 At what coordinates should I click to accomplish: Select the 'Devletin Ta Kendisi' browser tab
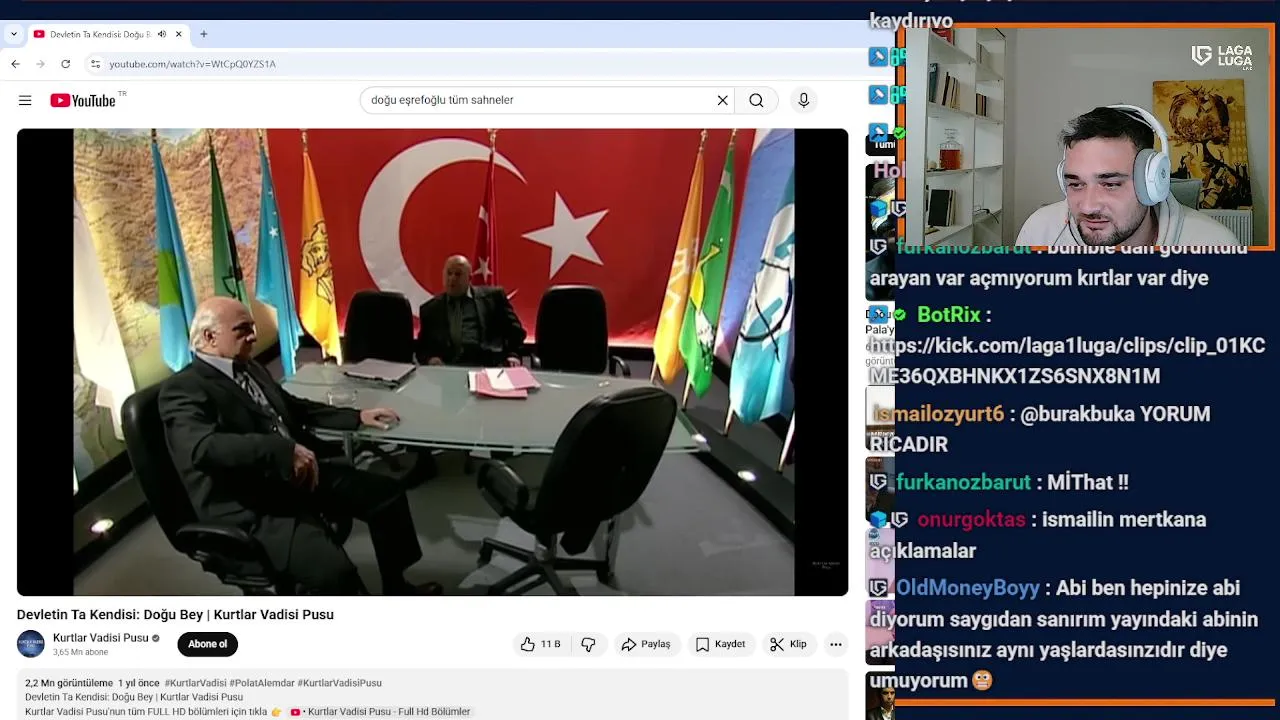click(x=108, y=34)
